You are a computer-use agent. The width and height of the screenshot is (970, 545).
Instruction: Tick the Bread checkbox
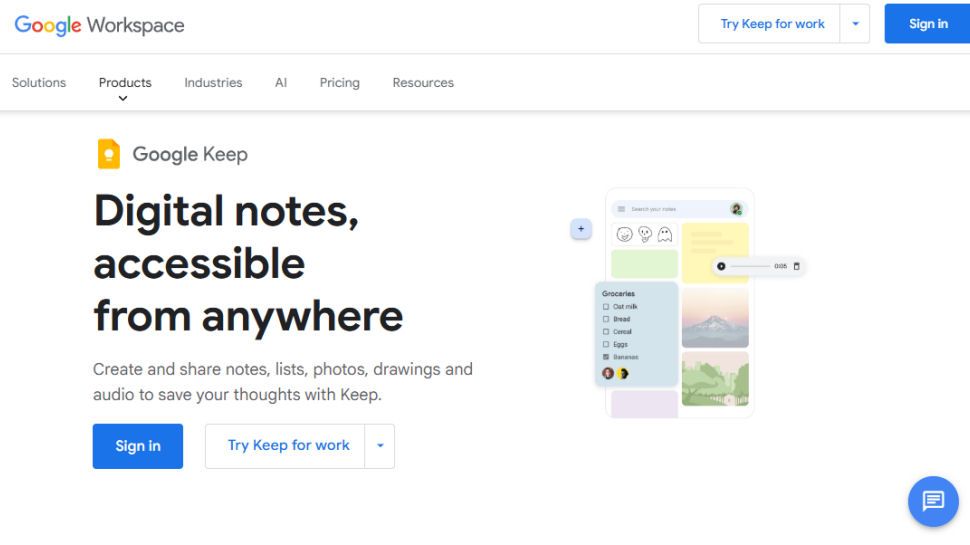coord(606,319)
